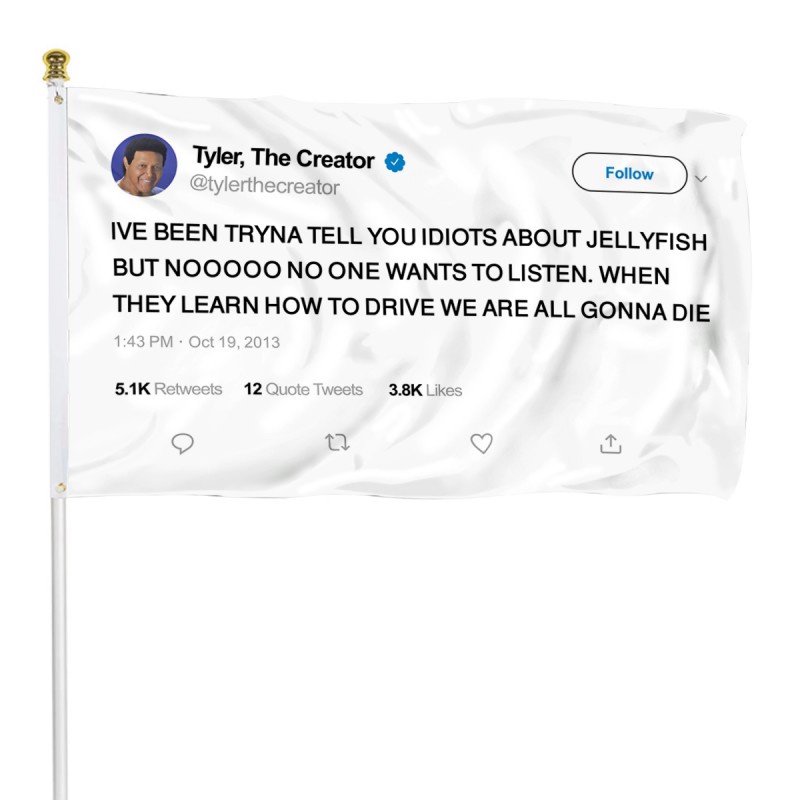Viewport: 800px width, 800px height.
Task: Click the Oct 19, 2013 date
Action: pyautogui.click(x=234, y=342)
